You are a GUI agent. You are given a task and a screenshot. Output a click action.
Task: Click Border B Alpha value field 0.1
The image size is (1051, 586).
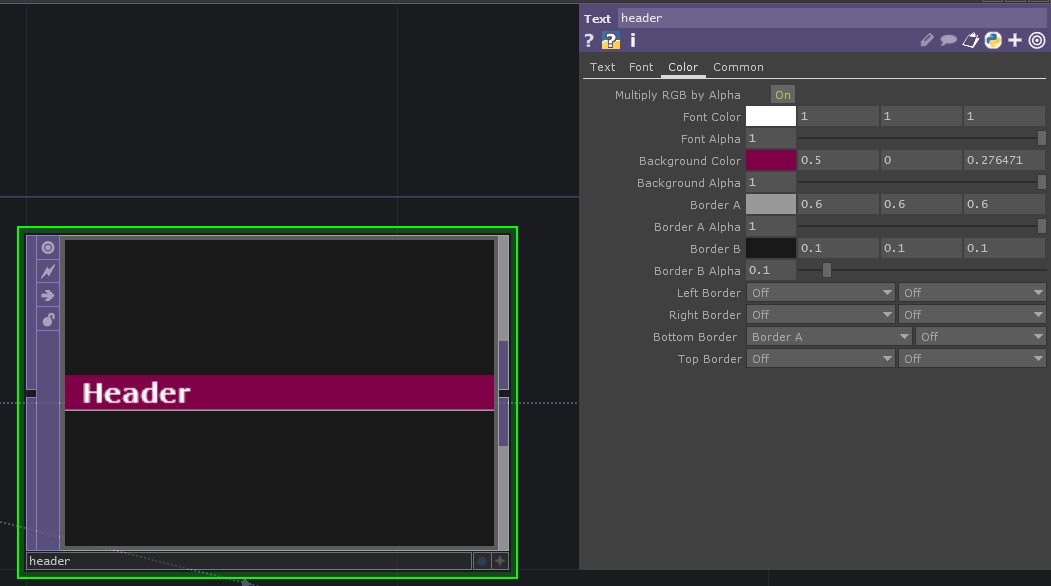[x=771, y=270]
